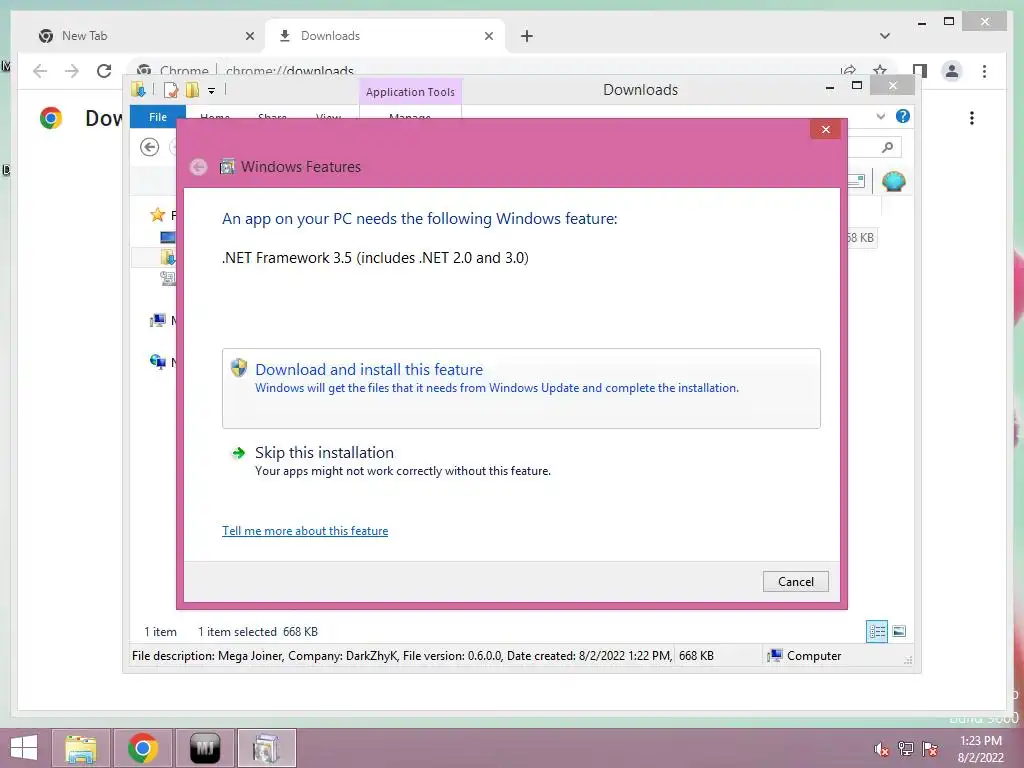Click network tray icon
This screenshot has height=768, width=1024.
point(906,749)
